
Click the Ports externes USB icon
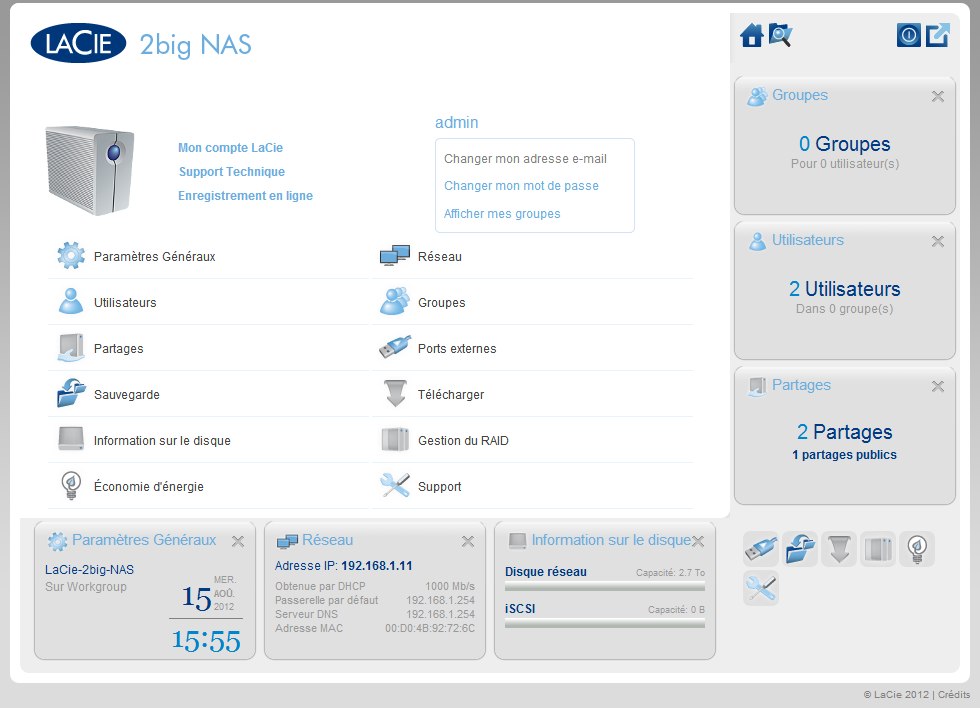(x=395, y=347)
